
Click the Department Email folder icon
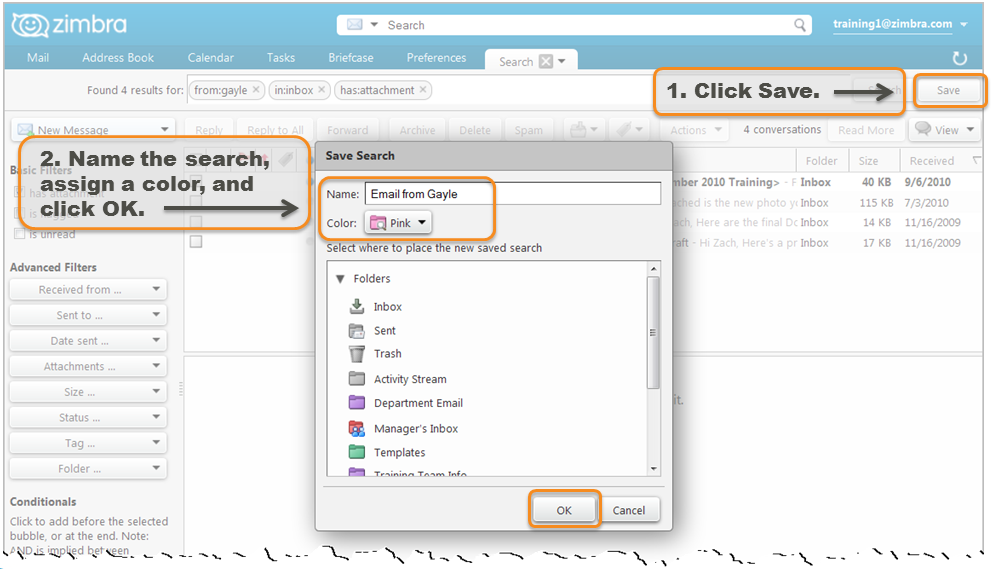coord(356,403)
